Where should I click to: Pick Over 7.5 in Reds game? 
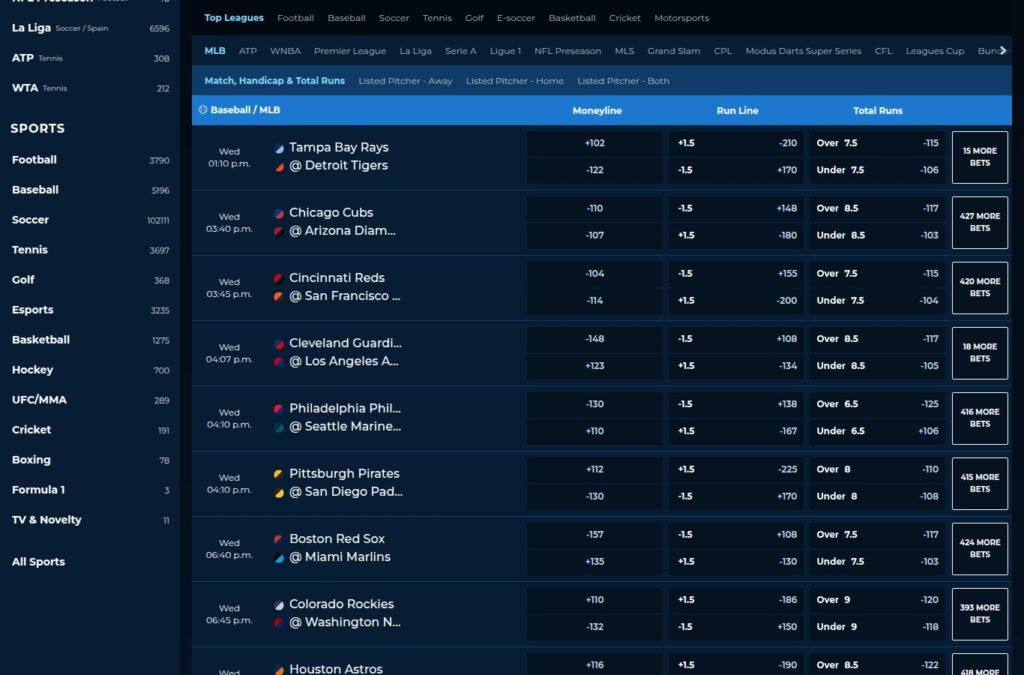[877, 274]
